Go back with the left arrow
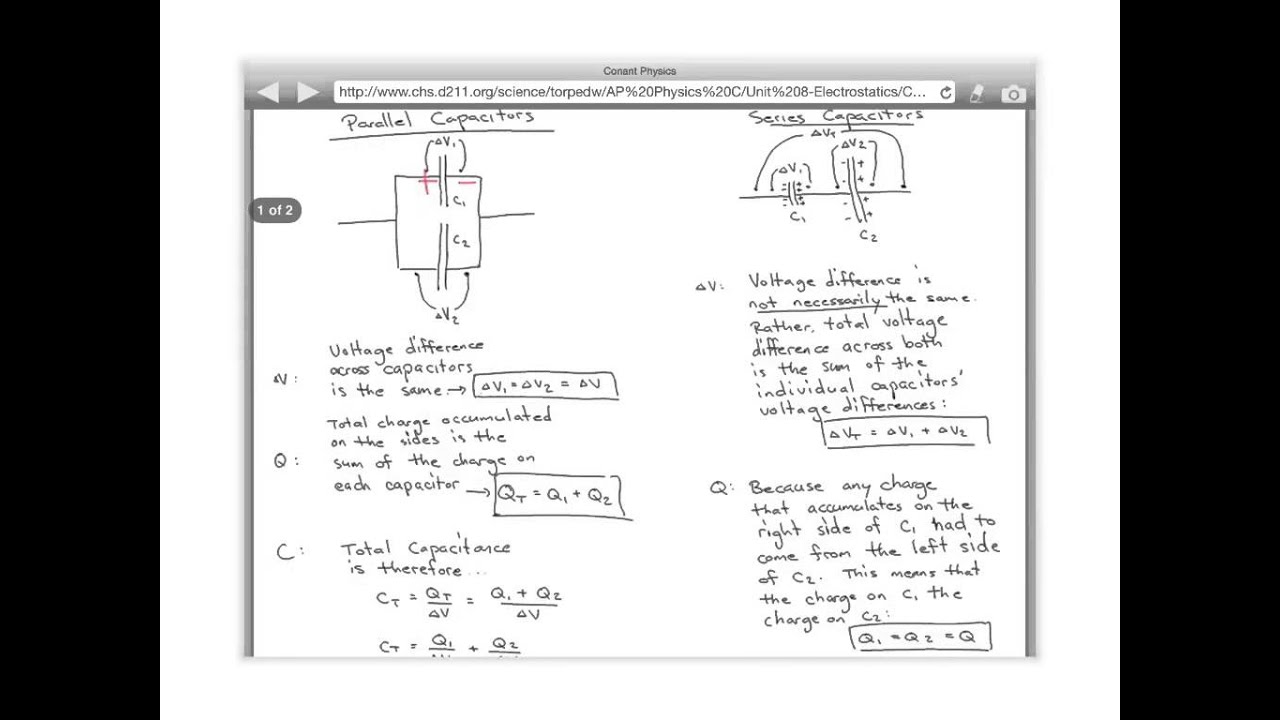 tap(267, 93)
